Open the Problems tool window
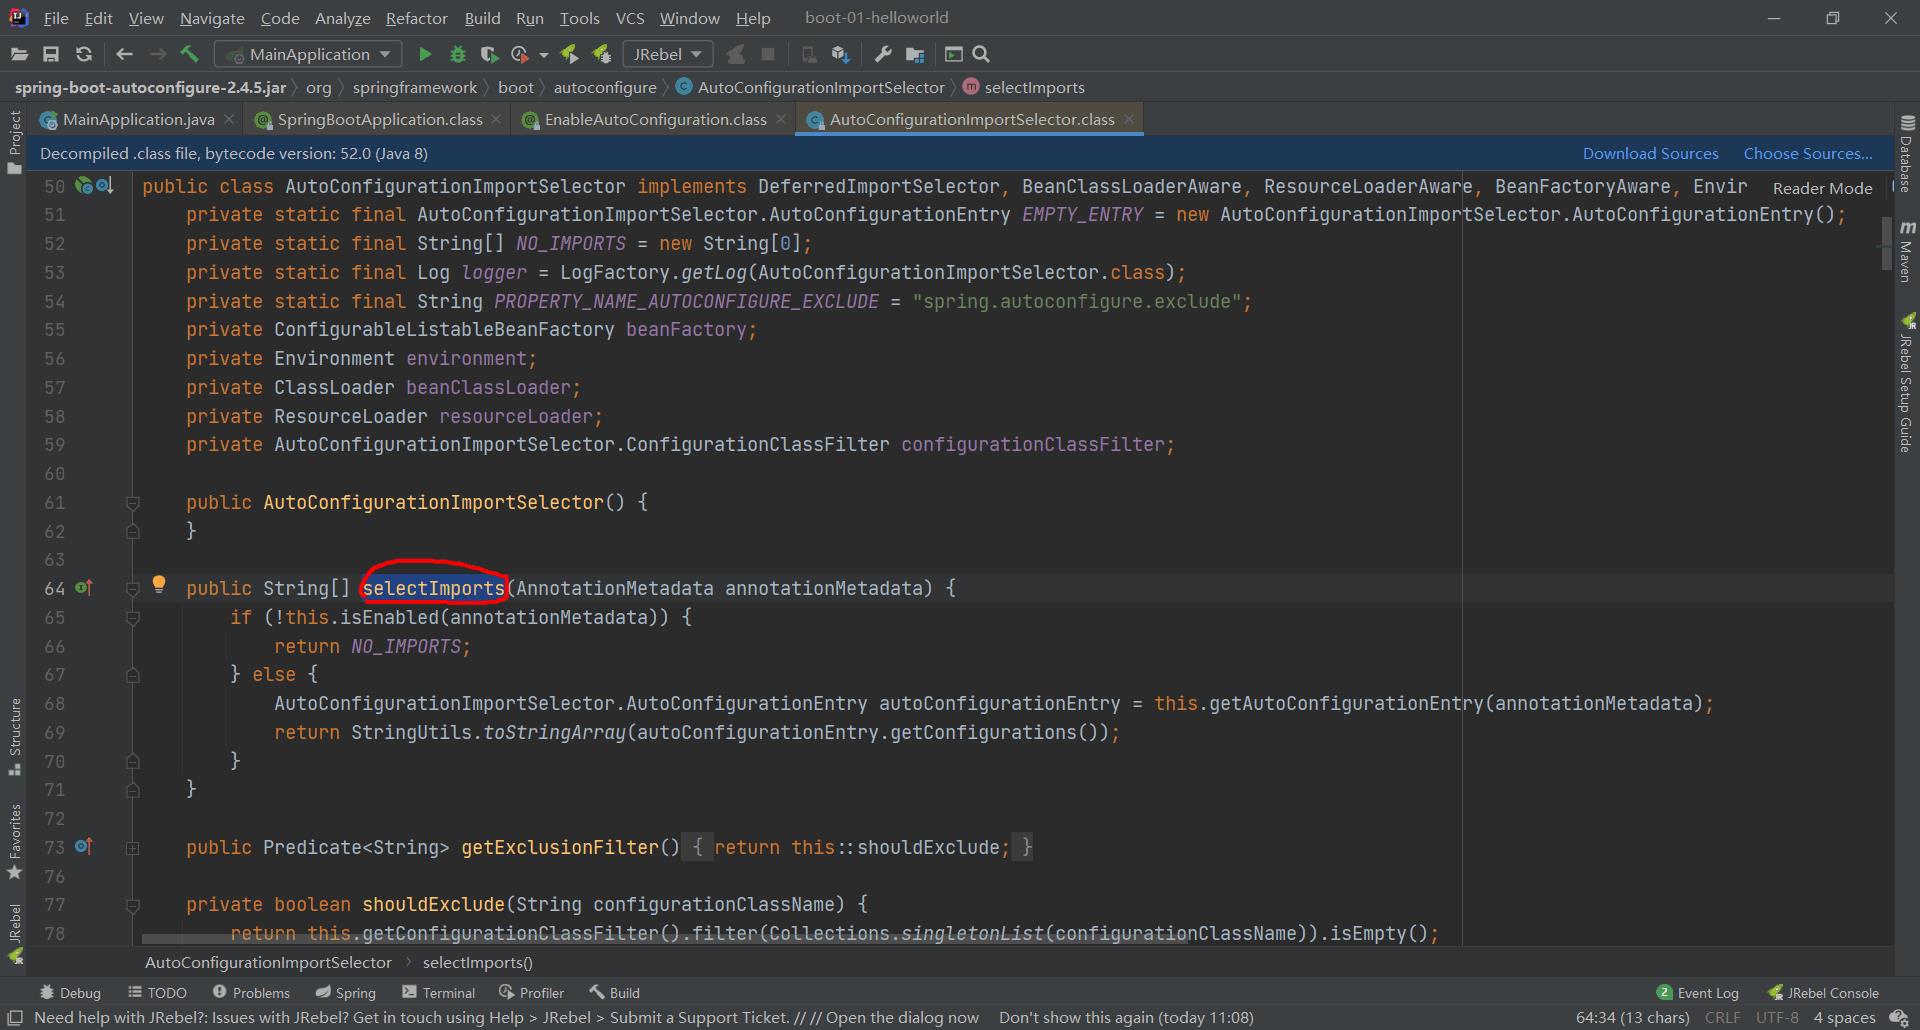Image resolution: width=1920 pixels, height=1030 pixels. [251, 993]
